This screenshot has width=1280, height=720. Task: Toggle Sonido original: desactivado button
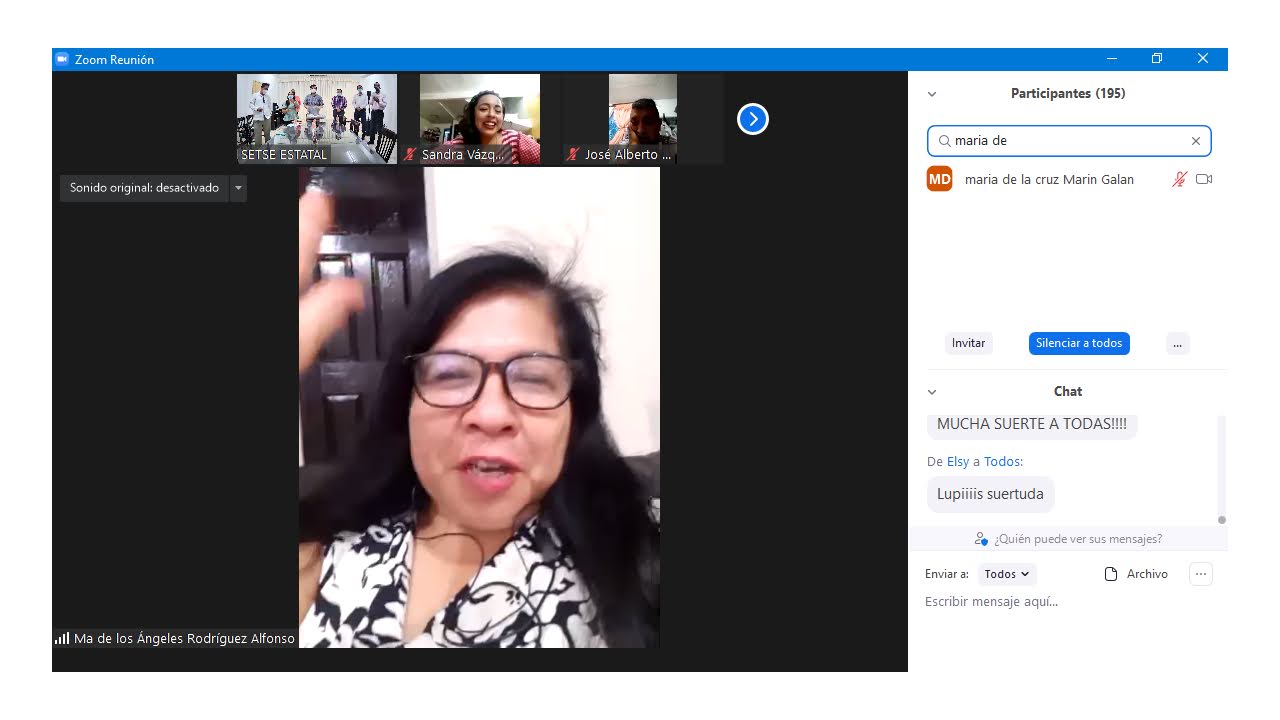point(144,188)
